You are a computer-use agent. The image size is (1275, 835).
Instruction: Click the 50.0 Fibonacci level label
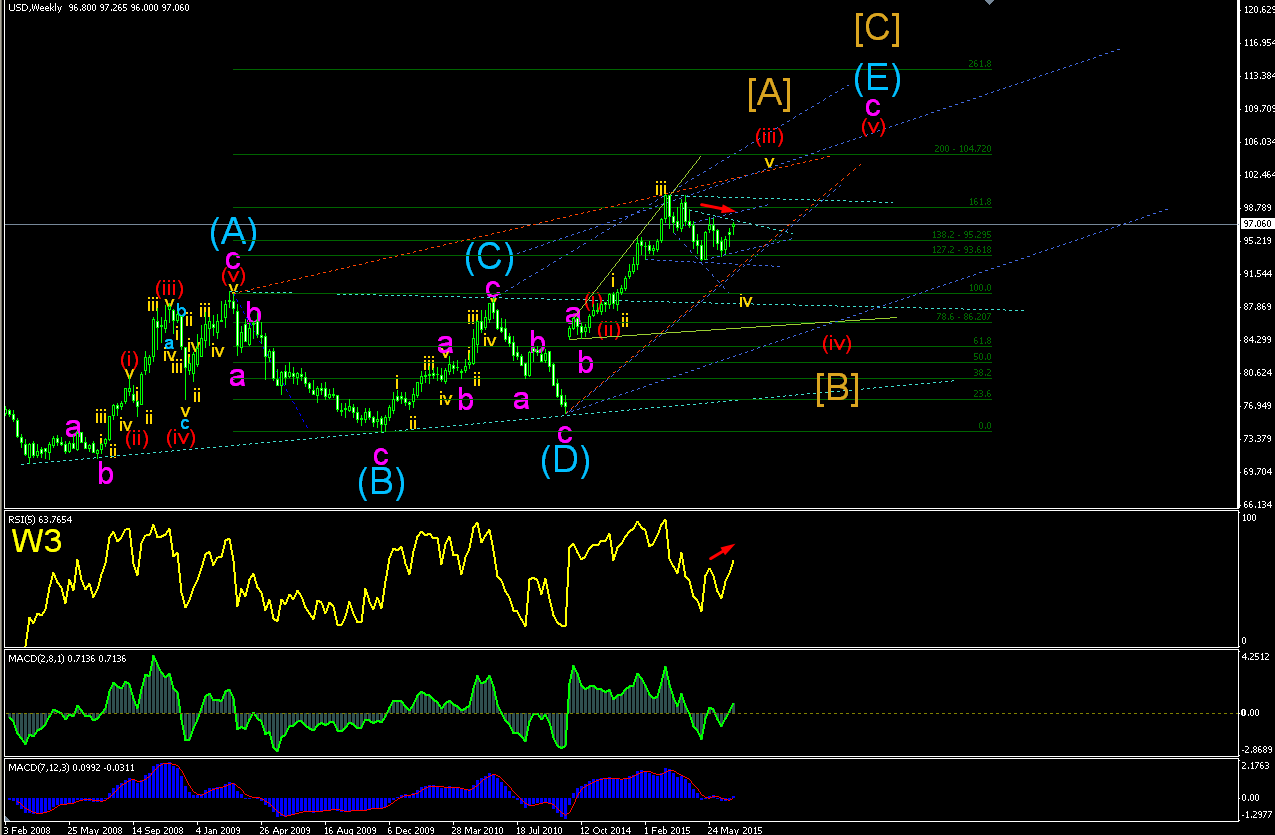pos(981,357)
